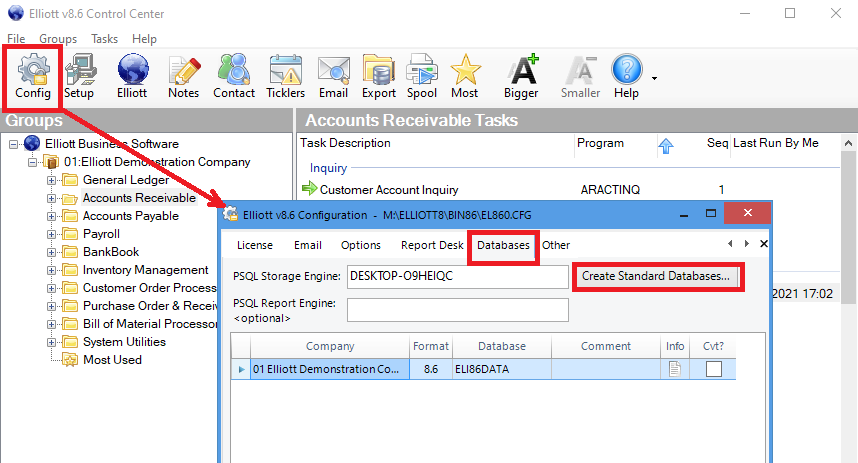Switch to the Report Desk tab

(x=432, y=245)
